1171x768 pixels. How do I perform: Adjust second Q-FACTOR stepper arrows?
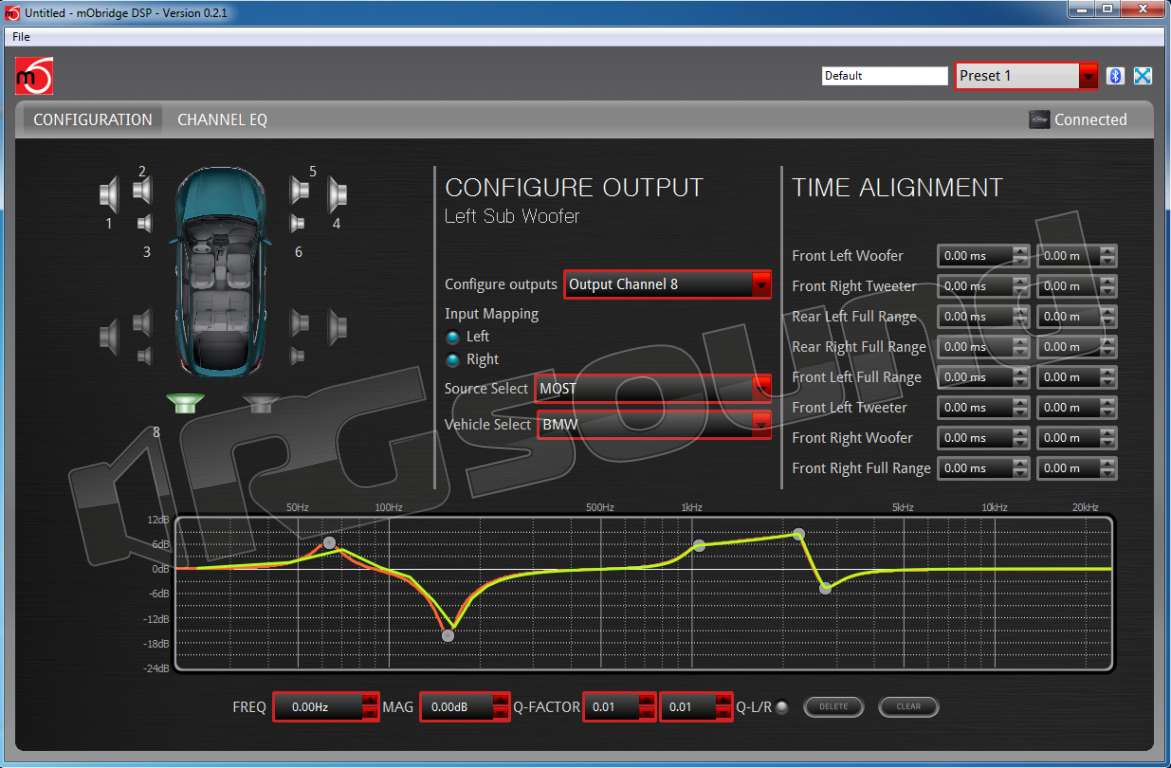(x=723, y=707)
